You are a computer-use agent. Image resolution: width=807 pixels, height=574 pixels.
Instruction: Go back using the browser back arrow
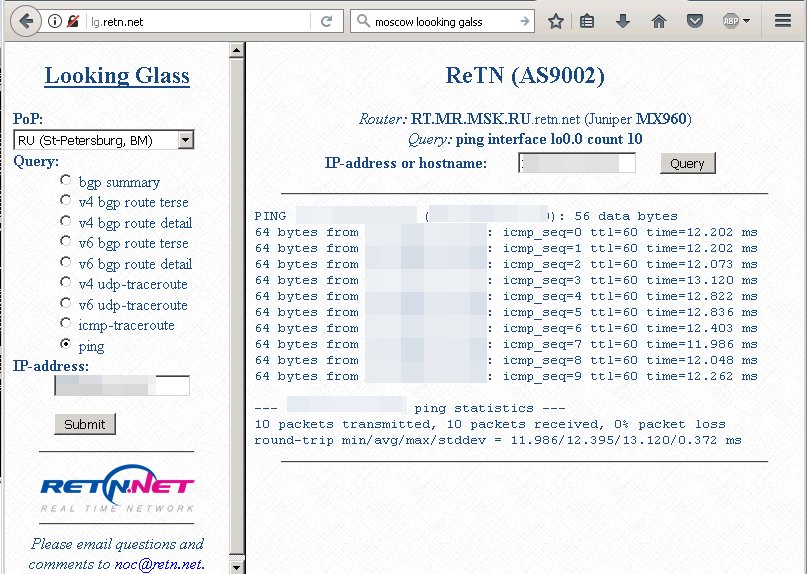click(x=25, y=22)
